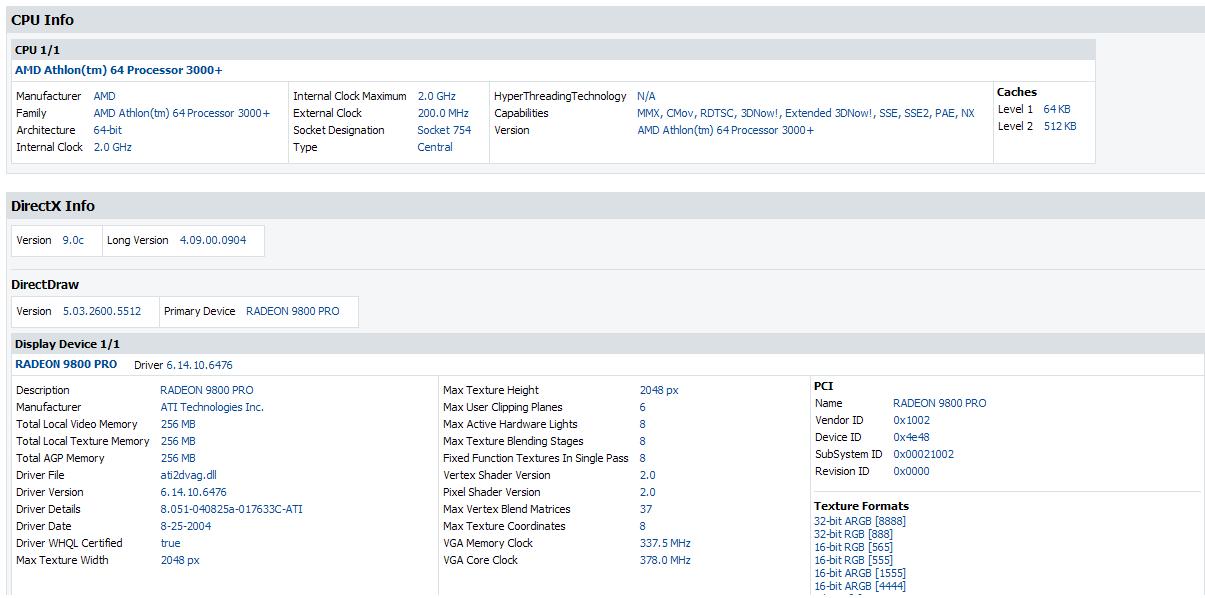Click Primary Device value RADEON 9800 PRO
This screenshot has height=598, width=1205.
(292, 311)
